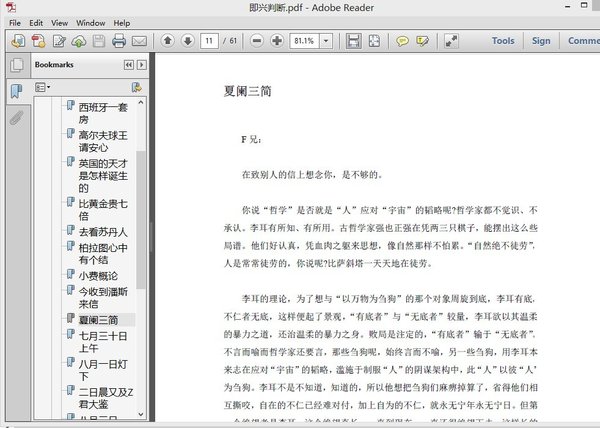
Task: Open the bookmark options menu dropdown
Action: pos(42,87)
